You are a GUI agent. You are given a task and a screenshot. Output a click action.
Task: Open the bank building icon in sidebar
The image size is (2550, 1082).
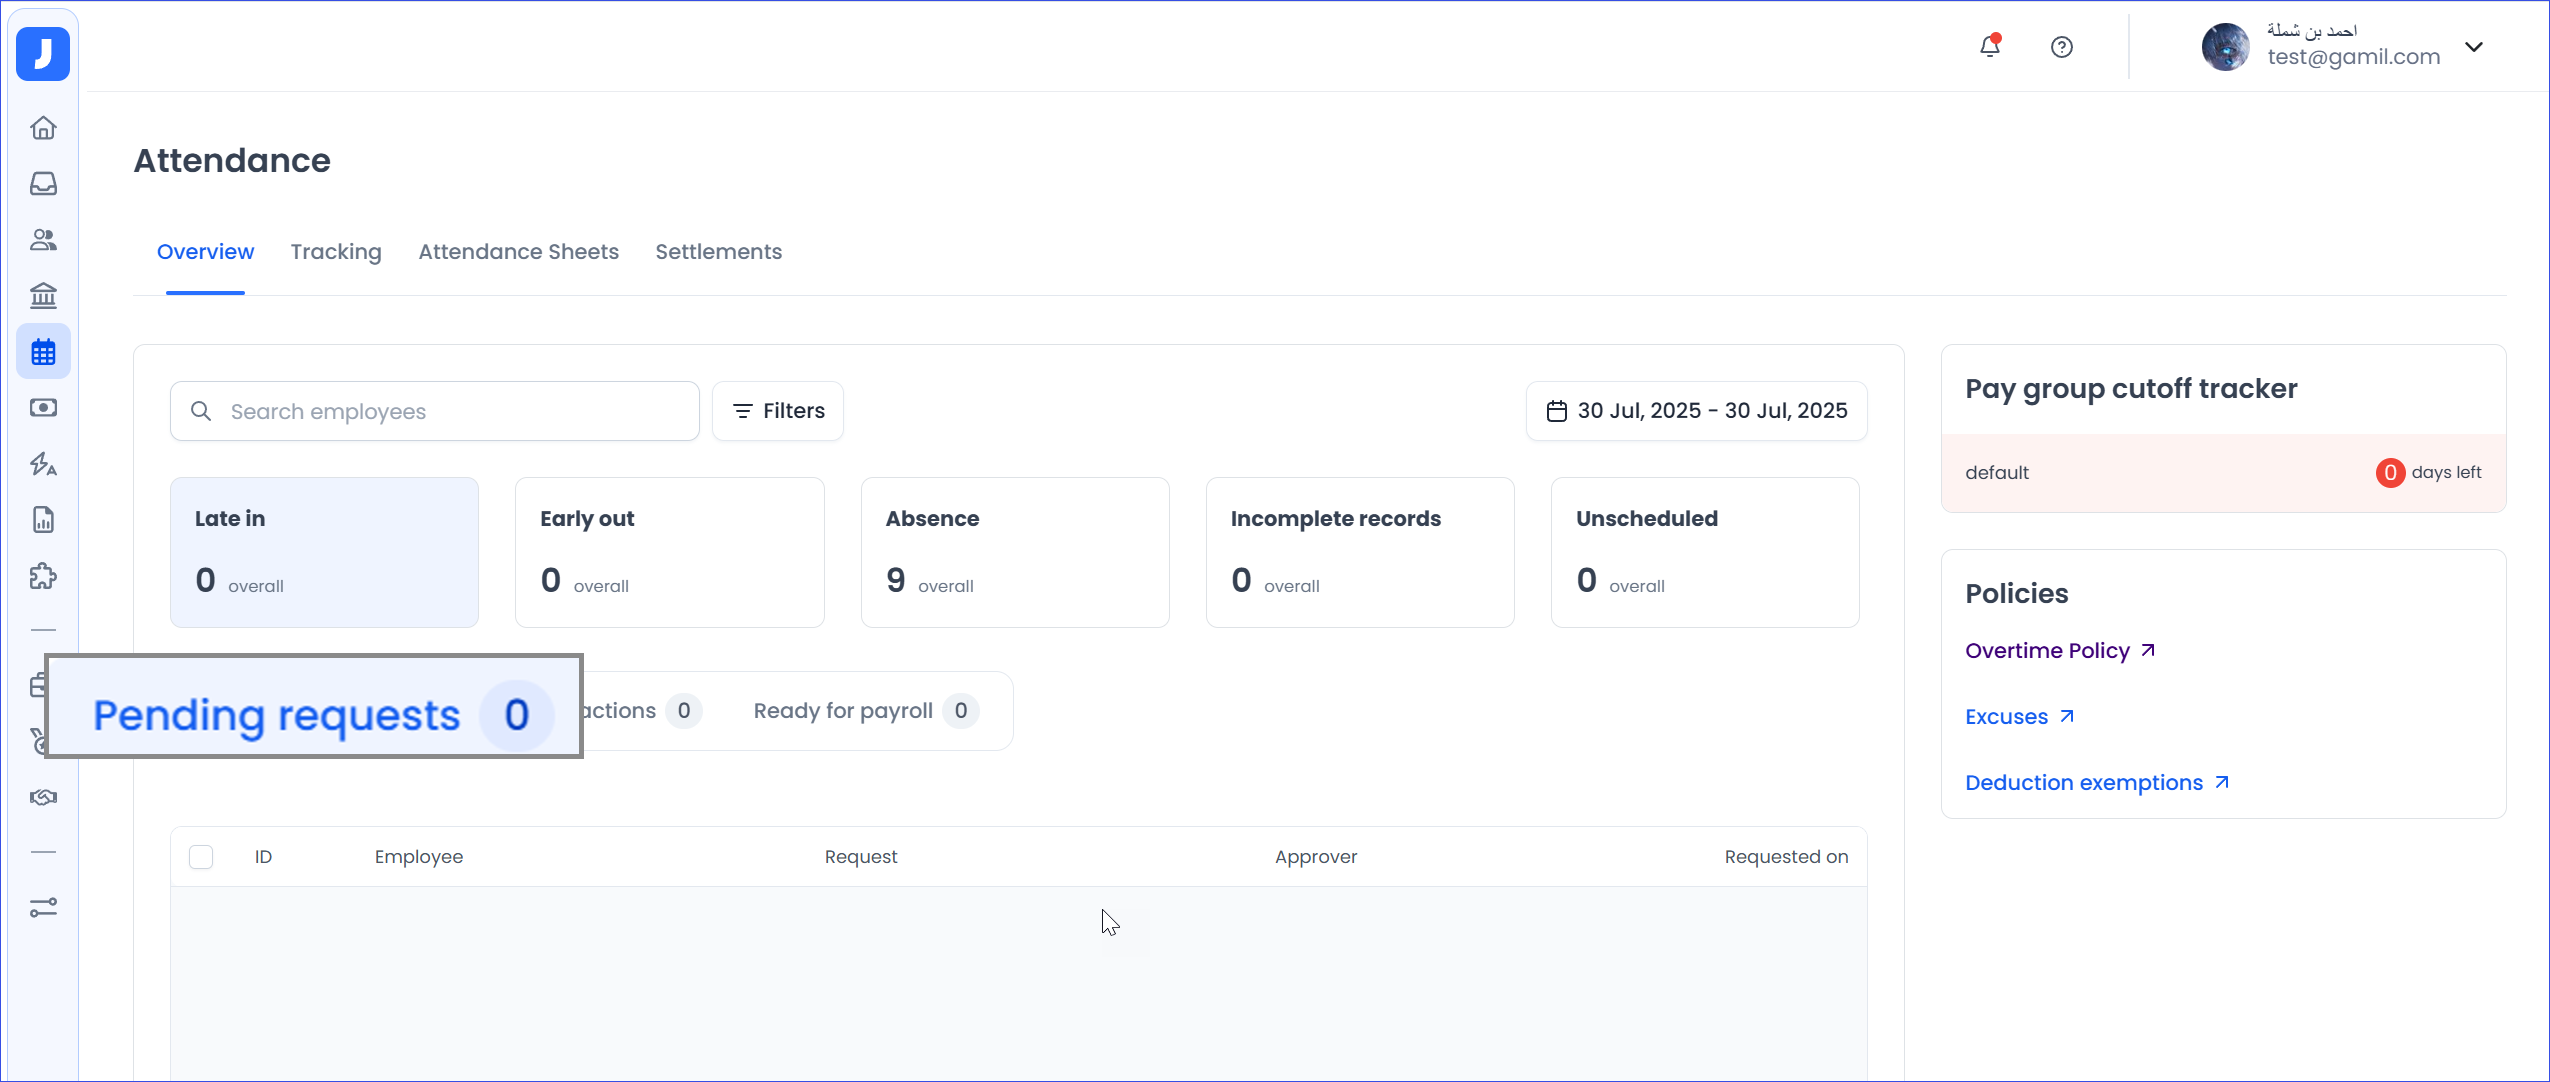tap(43, 296)
